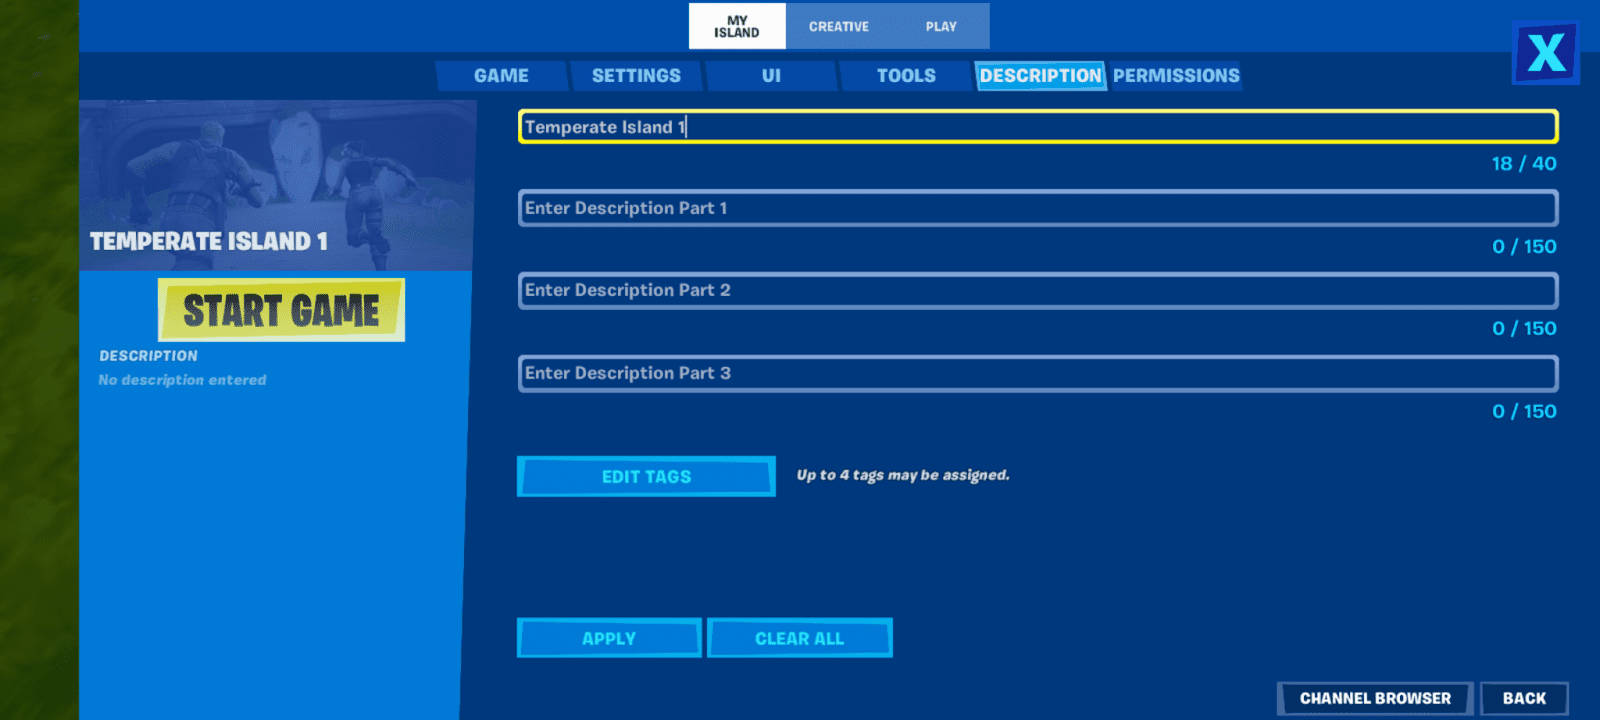Open the Game tab
The width and height of the screenshot is (1600, 720).
click(501, 76)
